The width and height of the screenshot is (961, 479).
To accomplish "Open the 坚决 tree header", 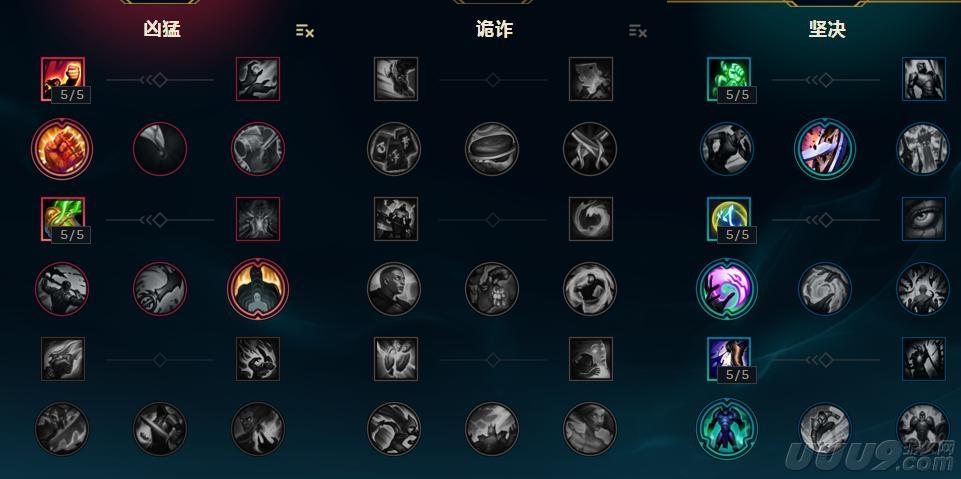I will [x=827, y=29].
